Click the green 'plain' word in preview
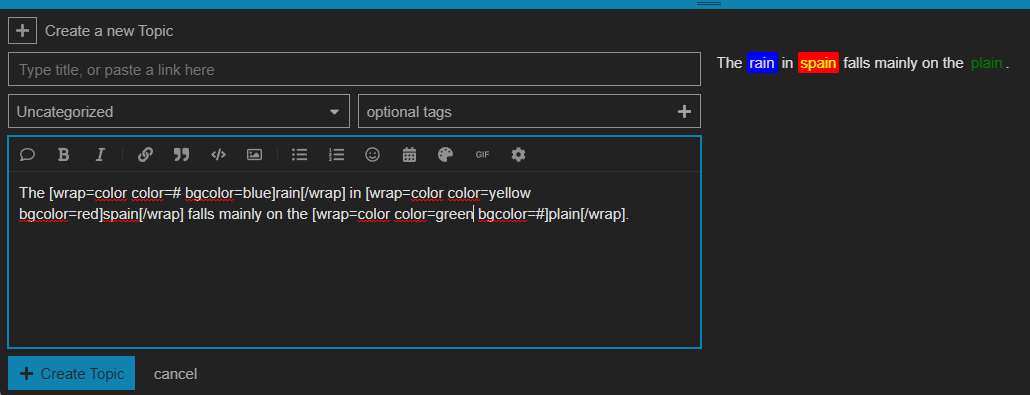 point(987,63)
